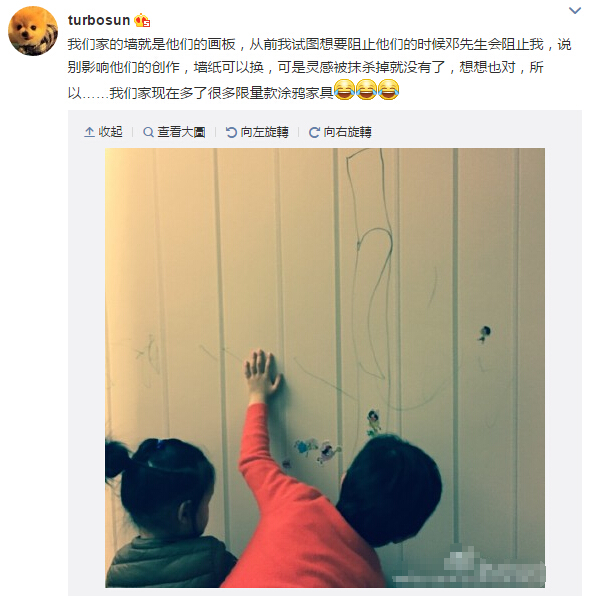The width and height of the screenshot is (589, 596).
Task: Click the expanded photo of children at wall
Action: tap(325, 368)
